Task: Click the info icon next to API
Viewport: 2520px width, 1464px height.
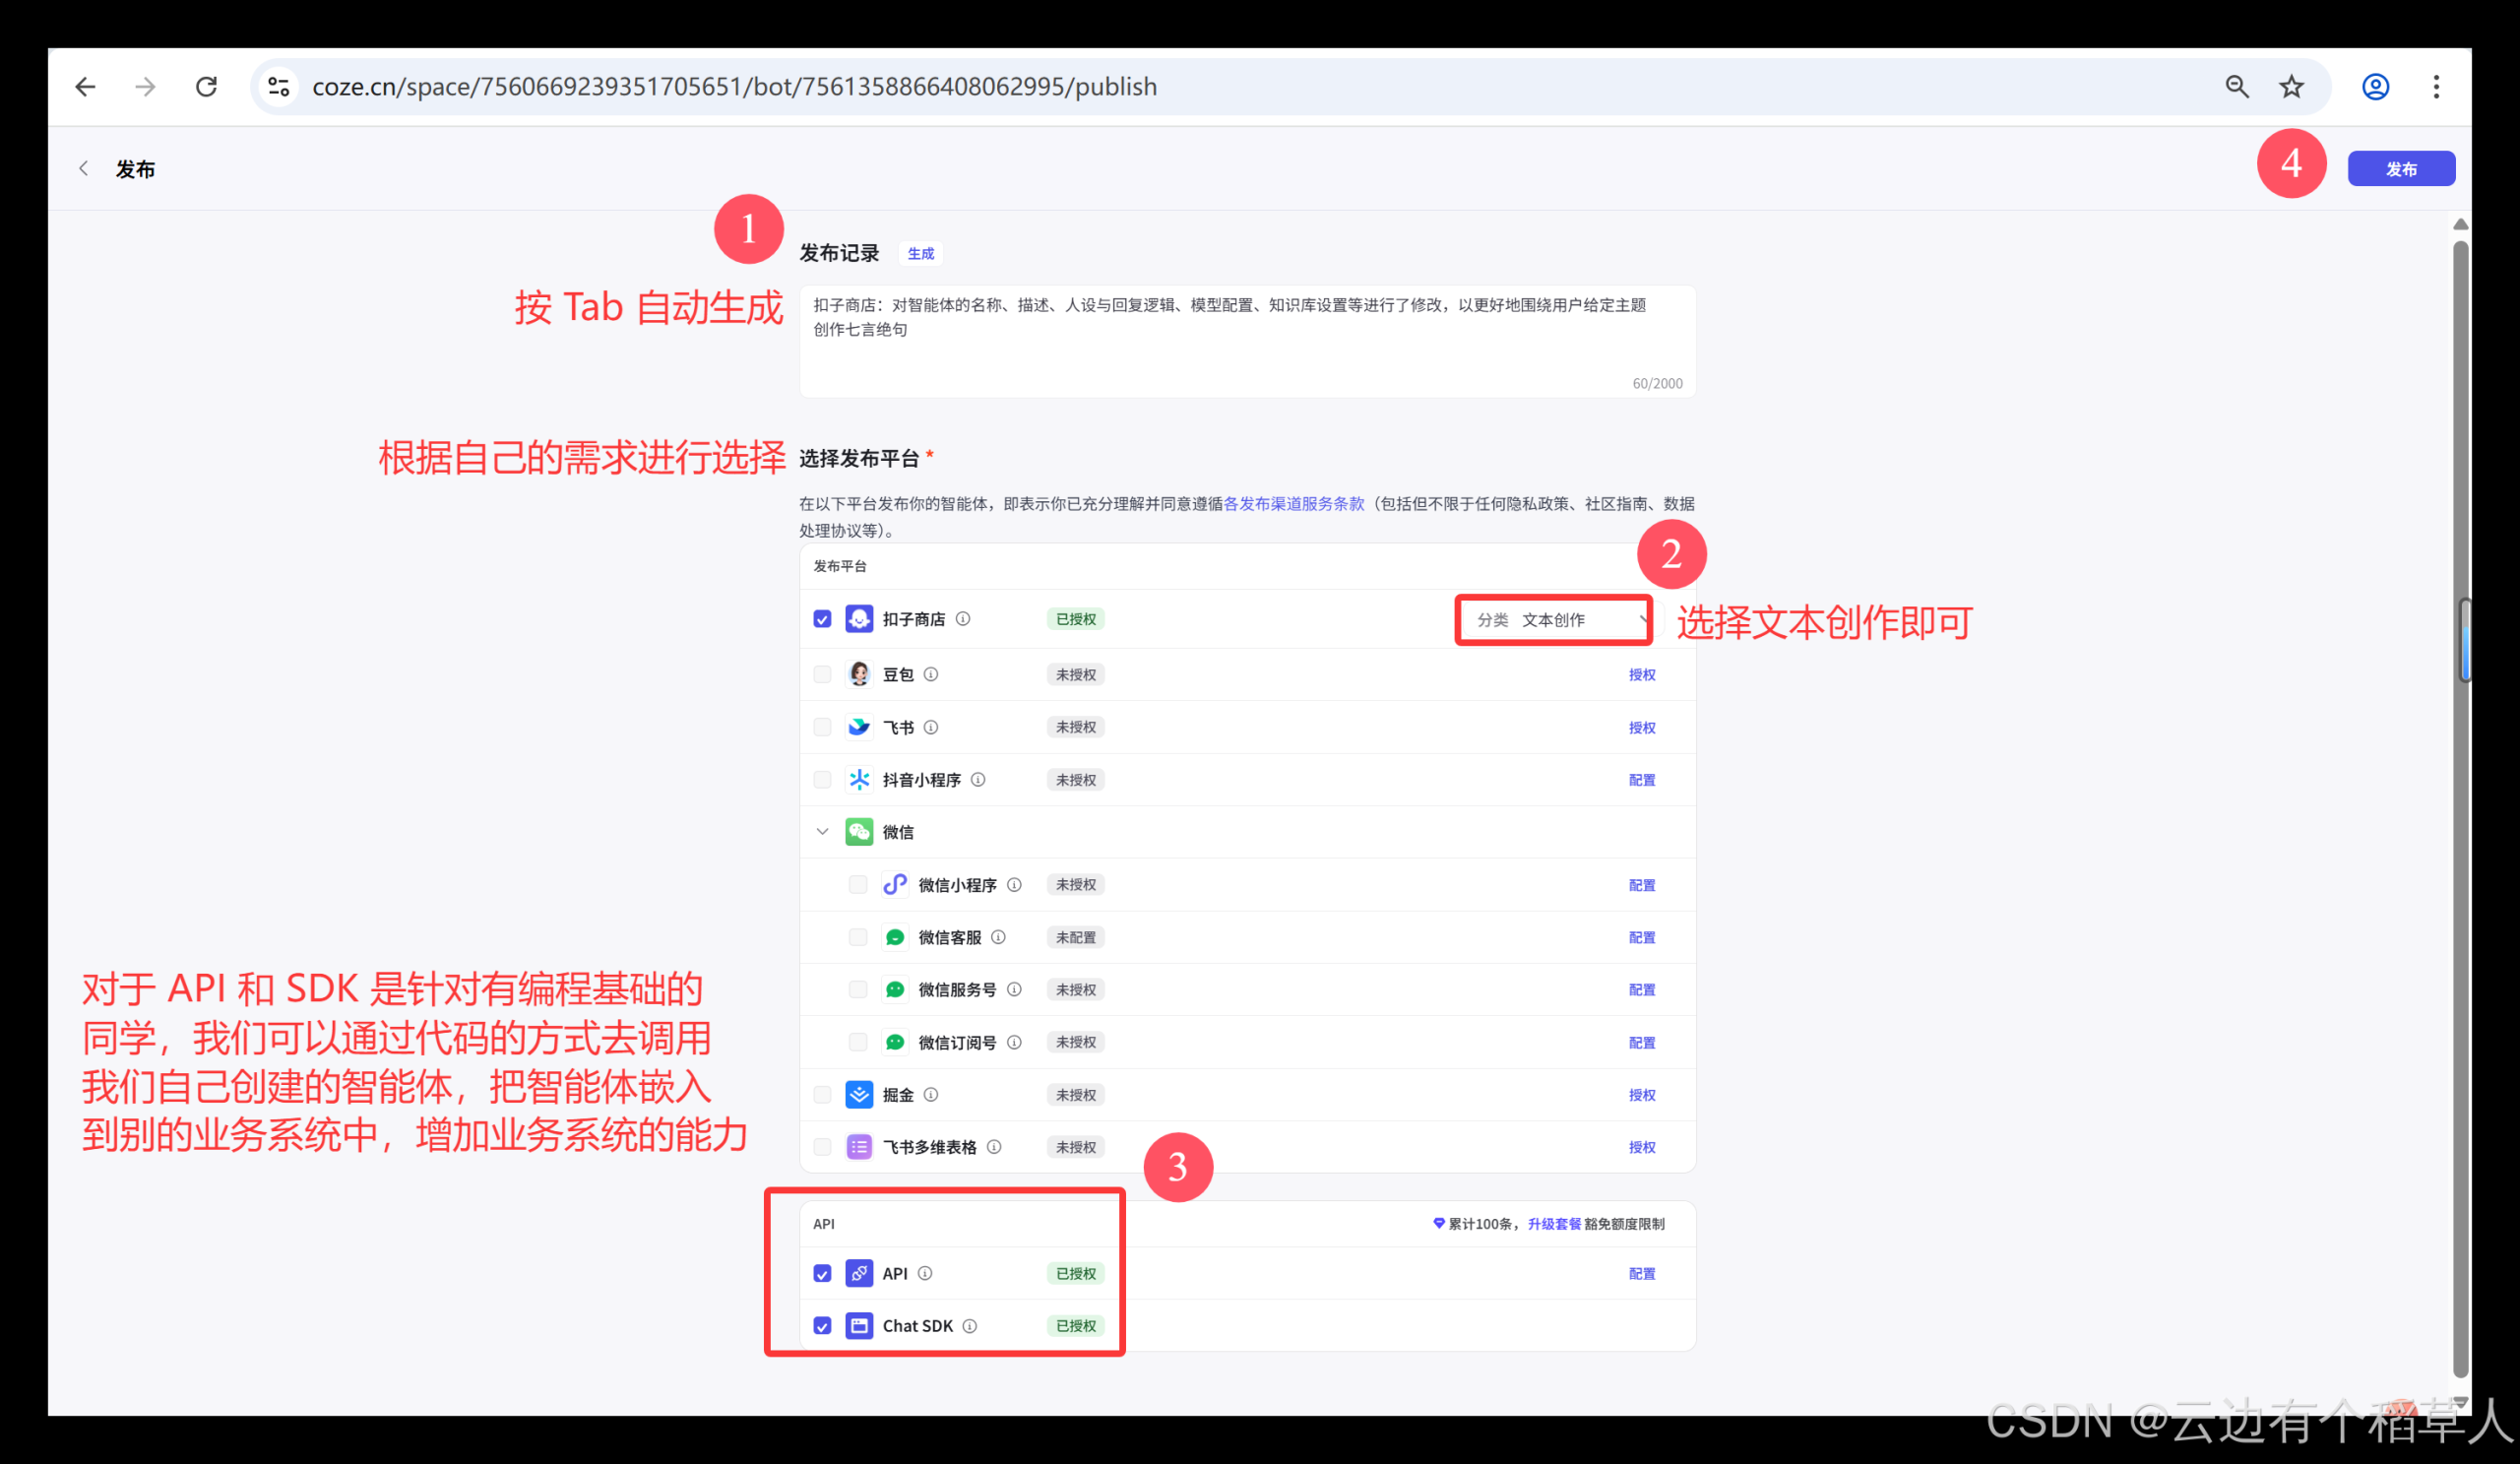Action: [x=925, y=1273]
